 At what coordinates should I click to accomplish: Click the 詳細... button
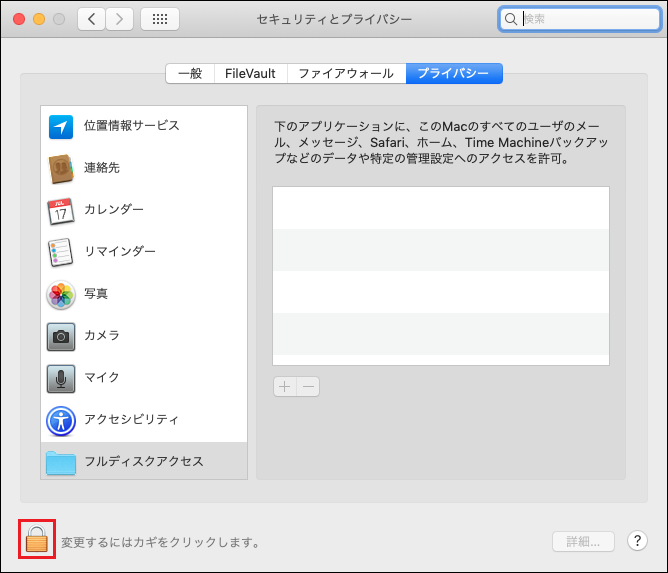[x=583, y=541]
